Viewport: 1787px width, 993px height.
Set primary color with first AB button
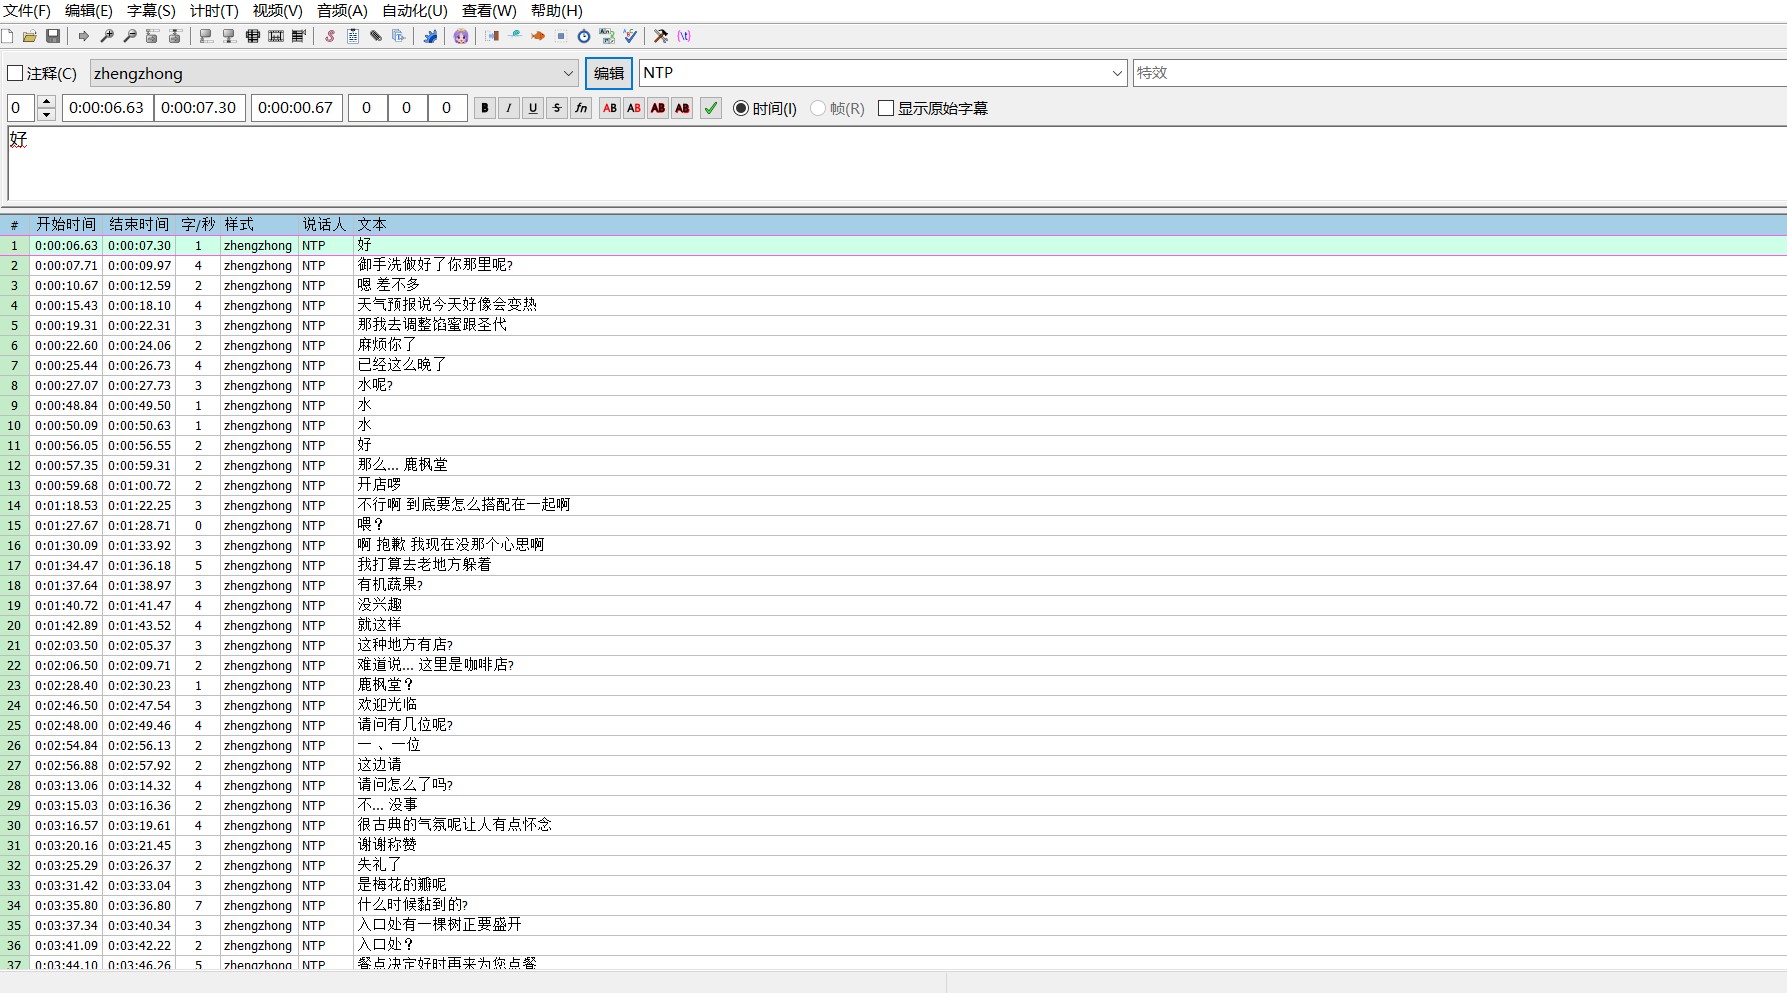pyautogui.click(x=610, y=108)
